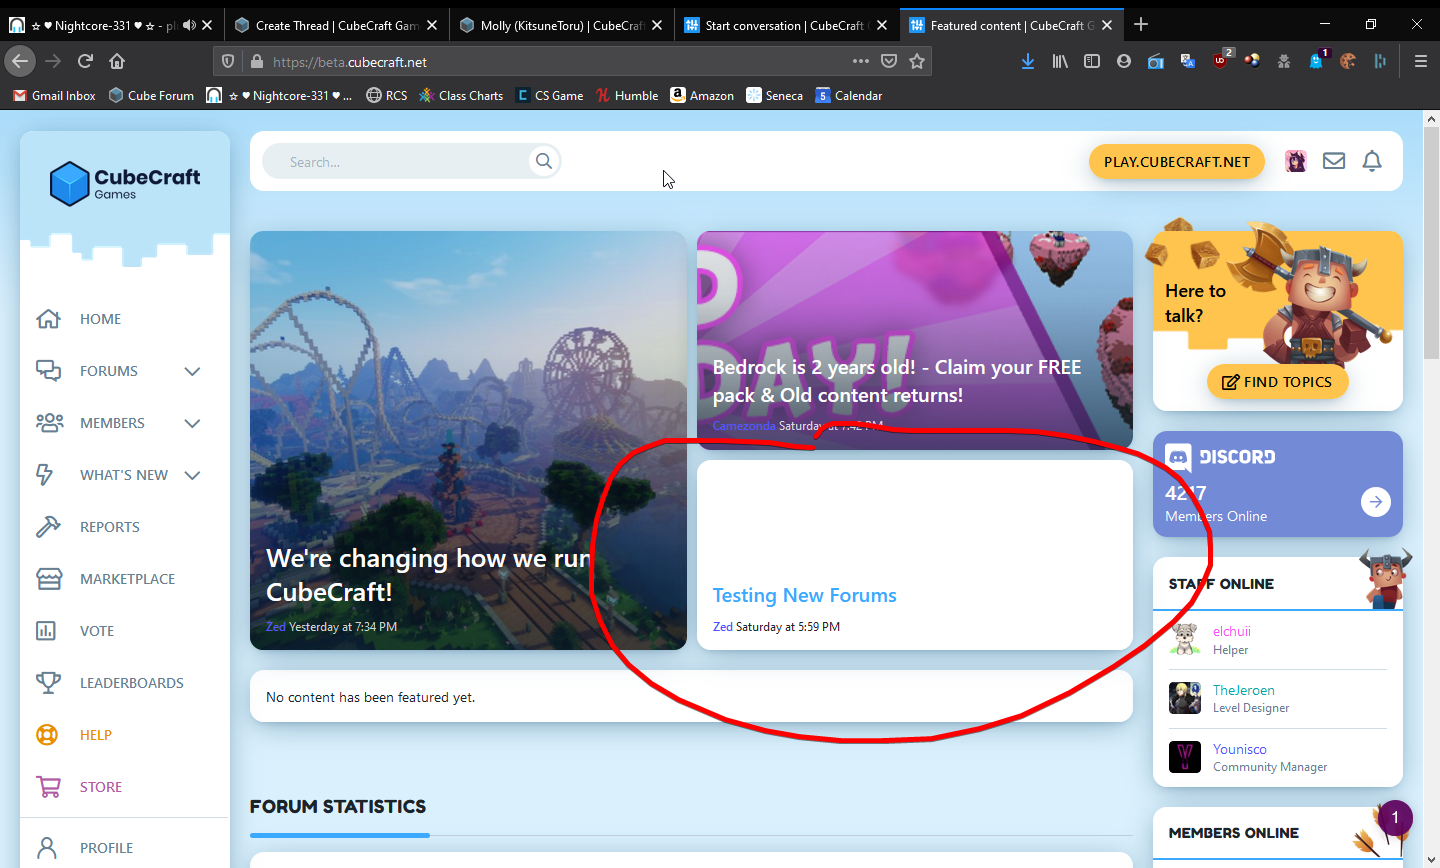This screenshot has width=1440, height=868.
Task: Open the Firefox hamburger menu
Action: tap(1420, 61)
